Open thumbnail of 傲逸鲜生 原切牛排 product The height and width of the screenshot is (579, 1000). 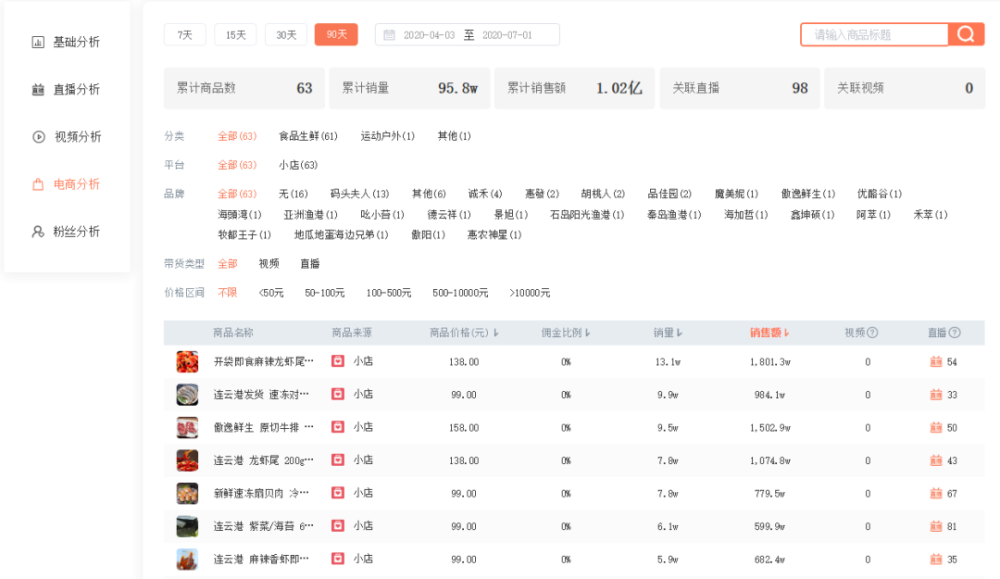tap(187, 427)
